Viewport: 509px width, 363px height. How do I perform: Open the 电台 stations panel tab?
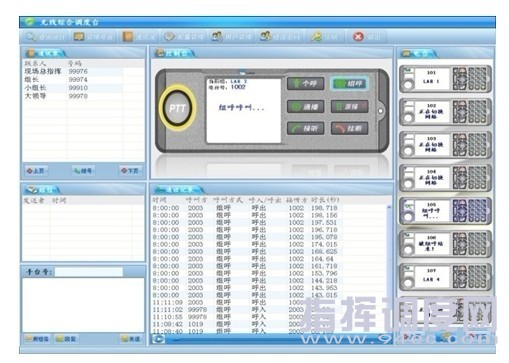tap(419, 53)
